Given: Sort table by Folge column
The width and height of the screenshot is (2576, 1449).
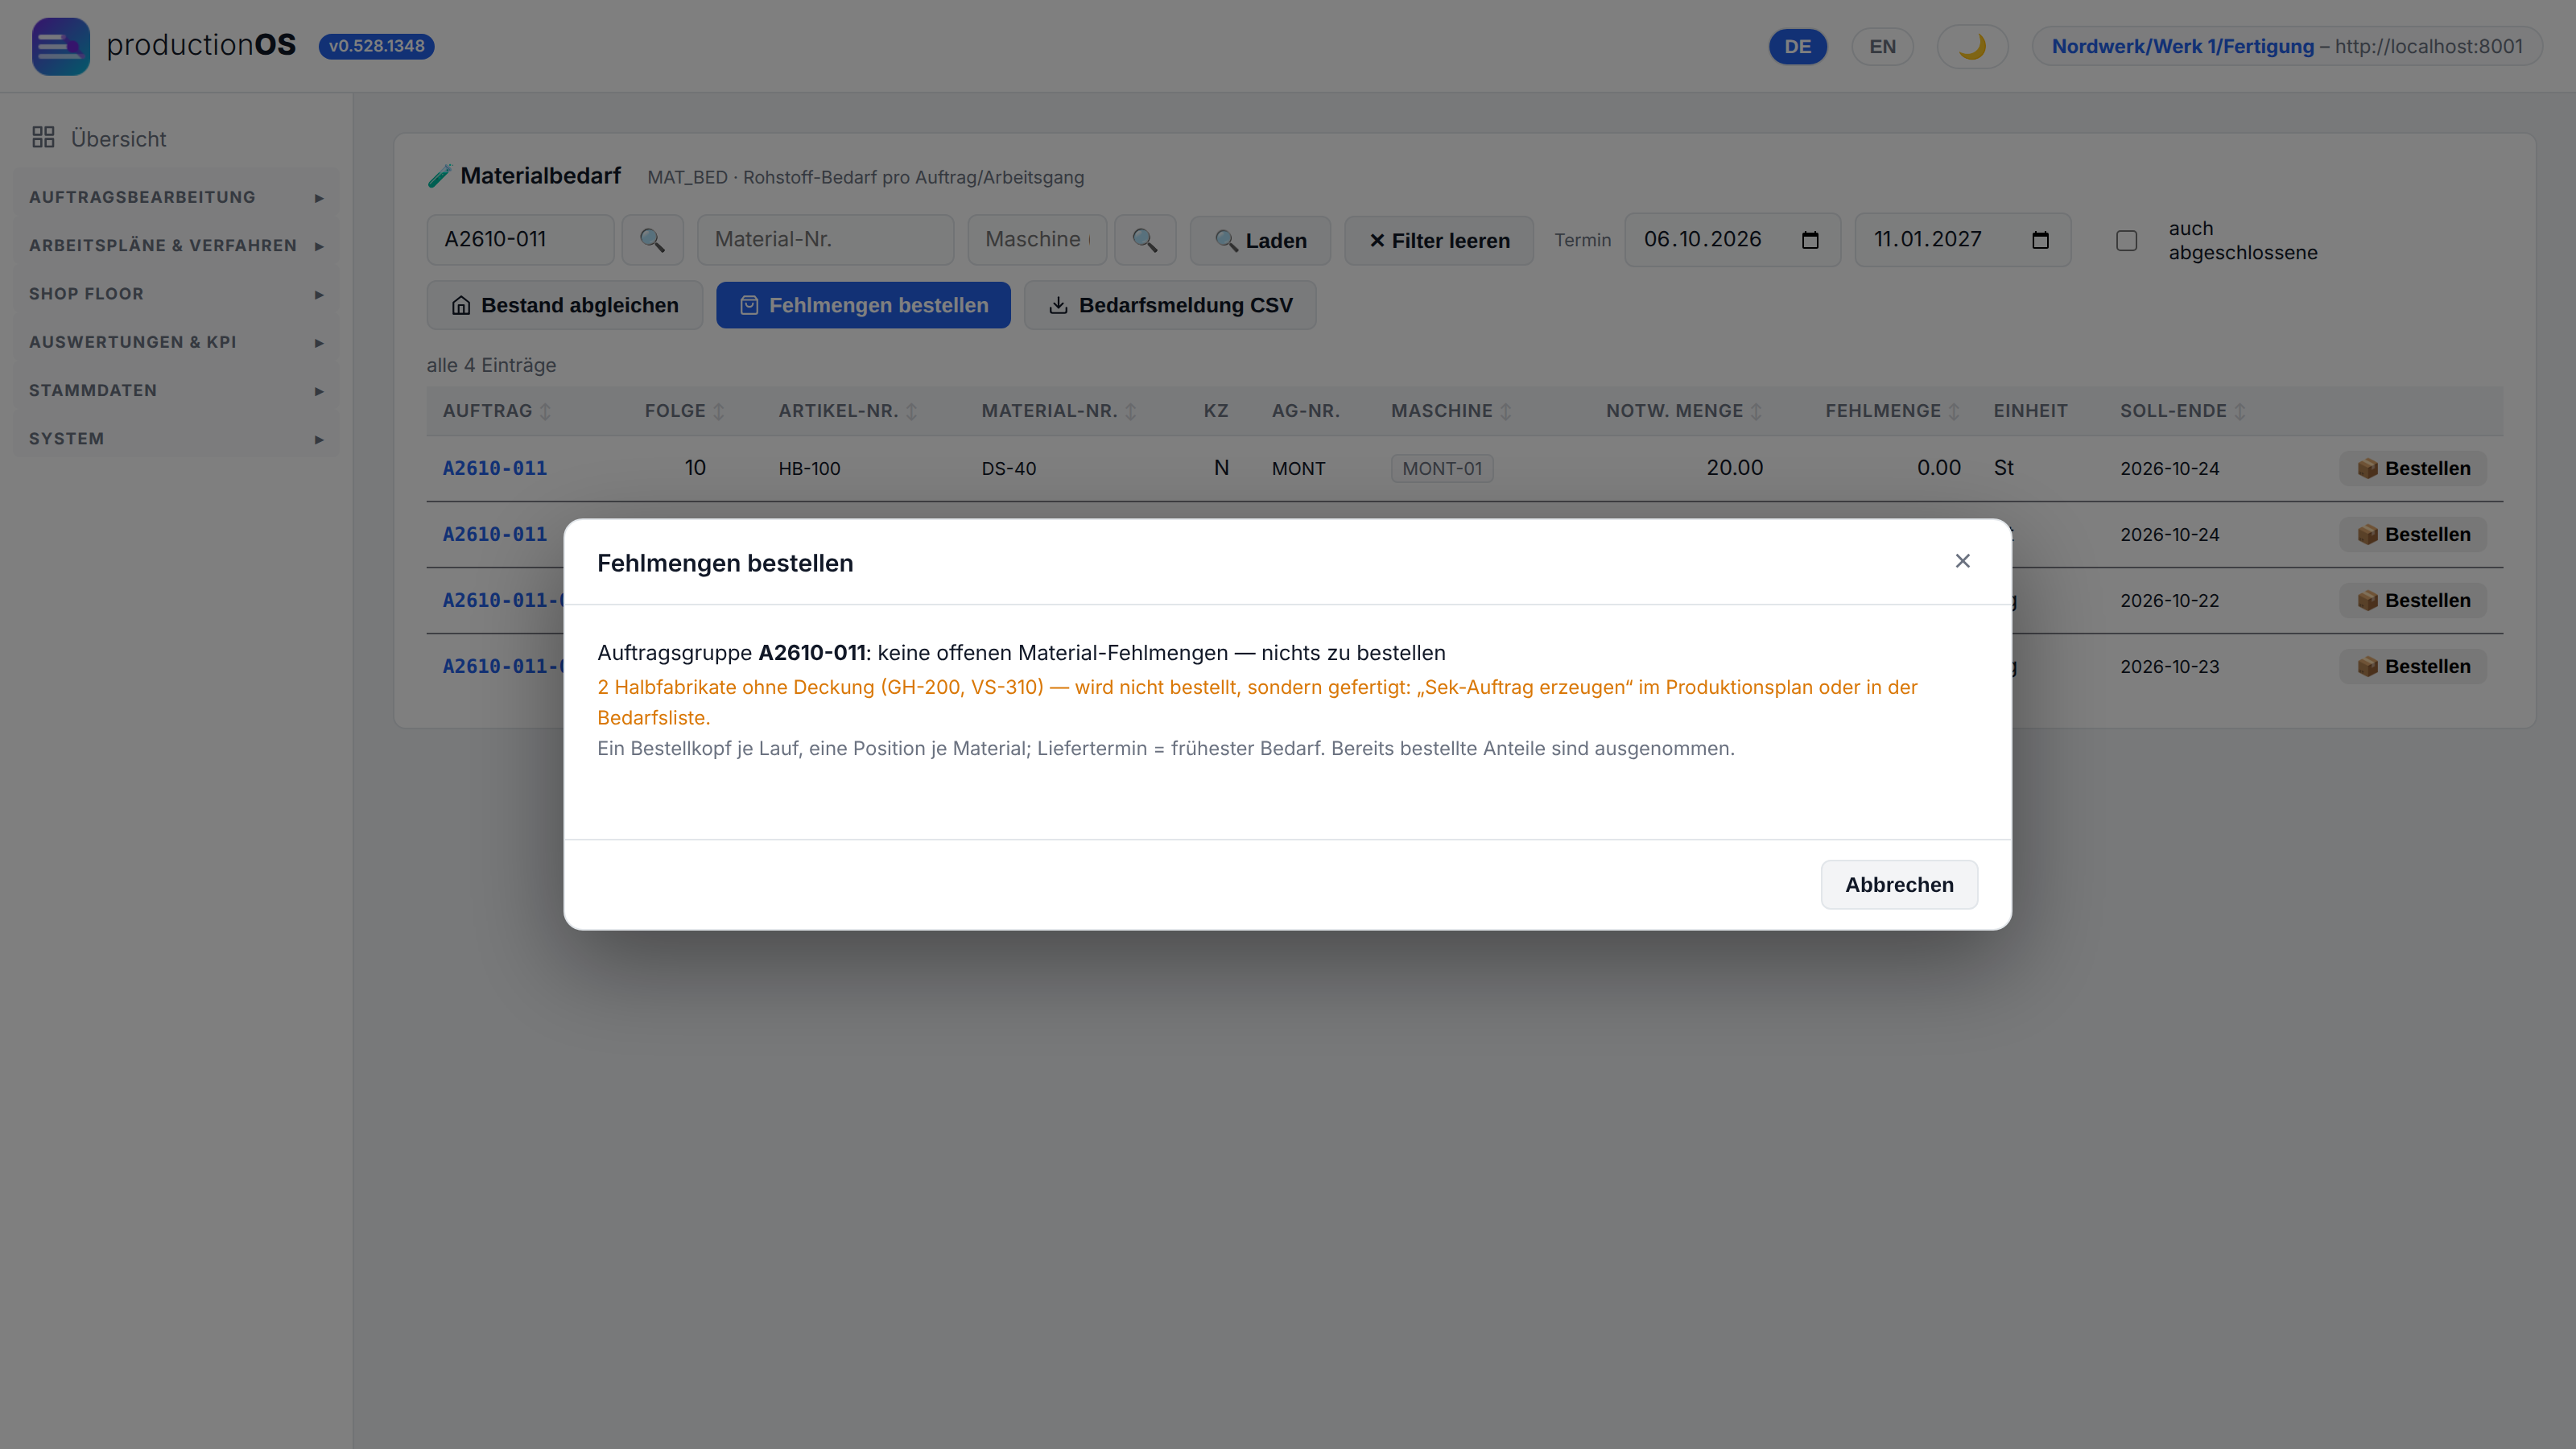Looking at the screenshot, I should 684,411.
